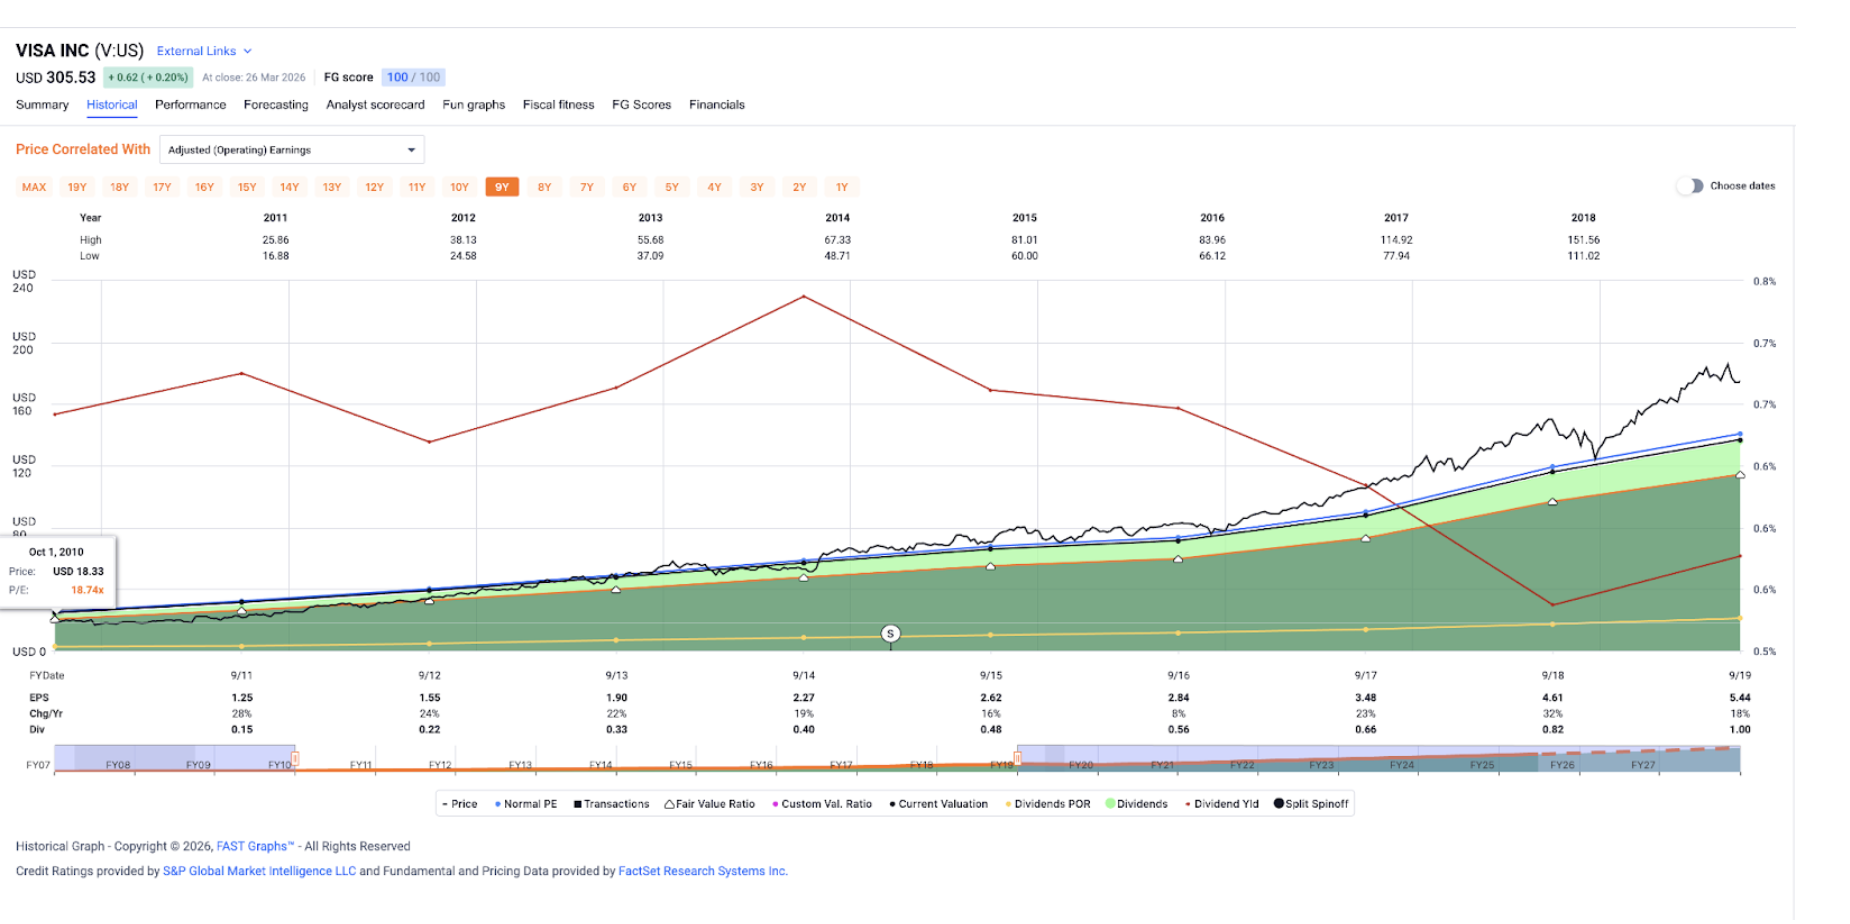Screen dimensions: 1850x924
Task: Click the USD 305.53 price text
Action: coord(56,78)
